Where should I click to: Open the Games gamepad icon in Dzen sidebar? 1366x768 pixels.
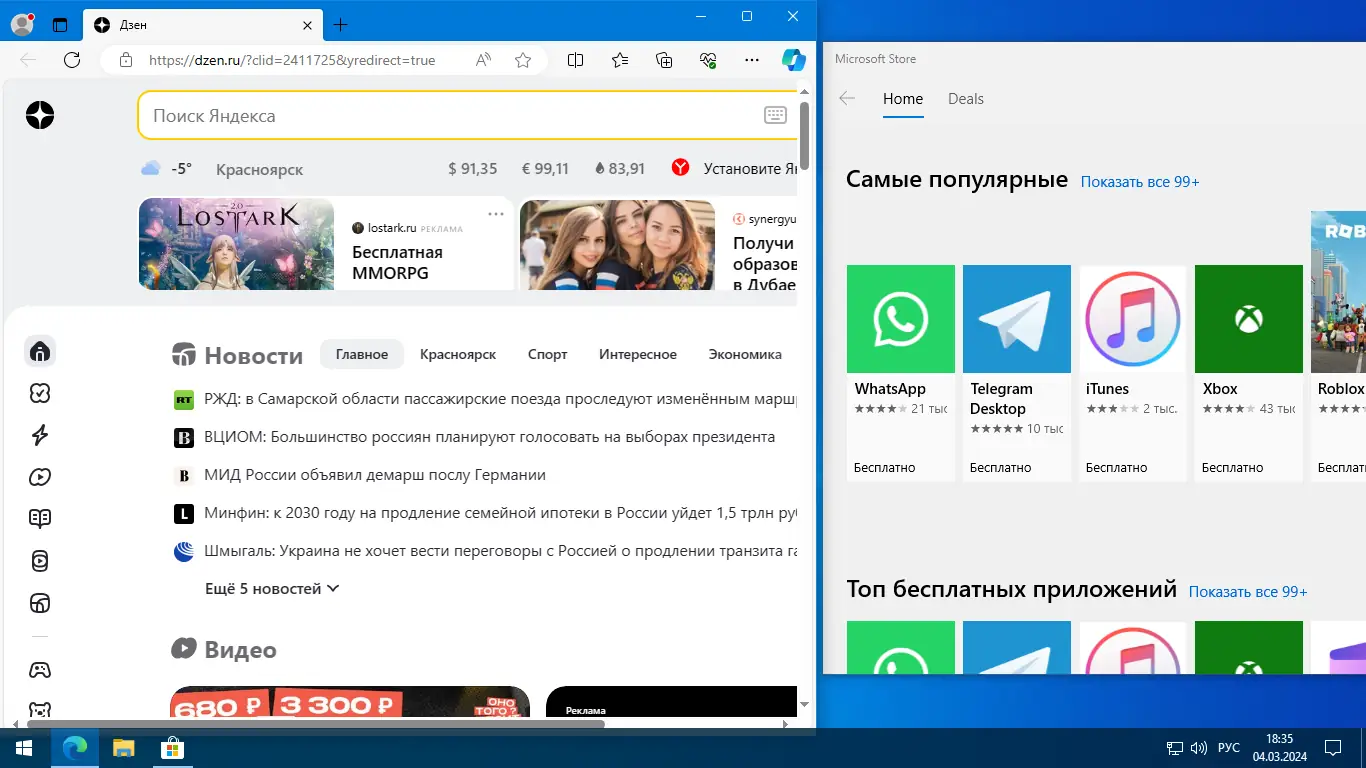[x=40, y=669]
